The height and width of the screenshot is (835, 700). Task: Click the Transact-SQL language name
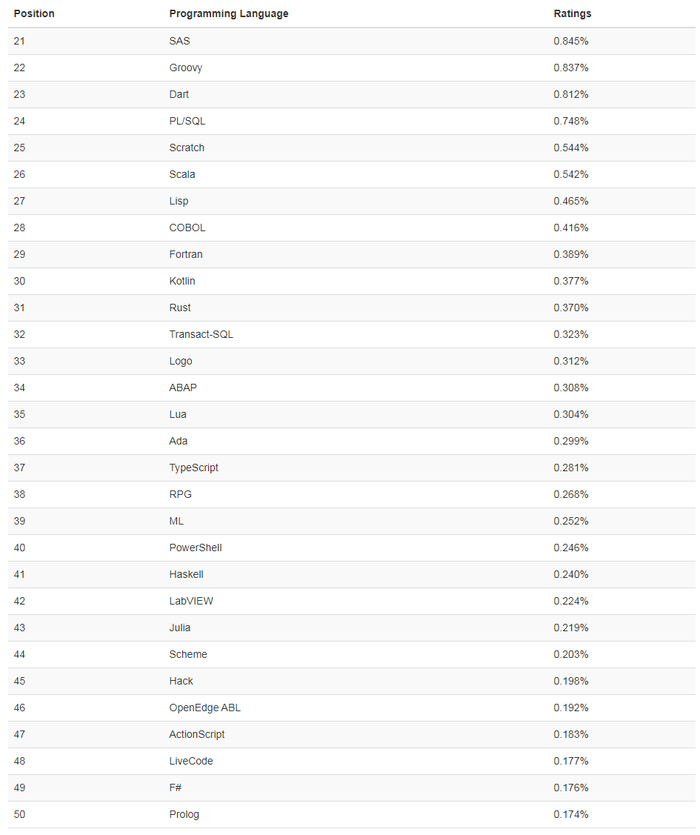tap(201, 334)
